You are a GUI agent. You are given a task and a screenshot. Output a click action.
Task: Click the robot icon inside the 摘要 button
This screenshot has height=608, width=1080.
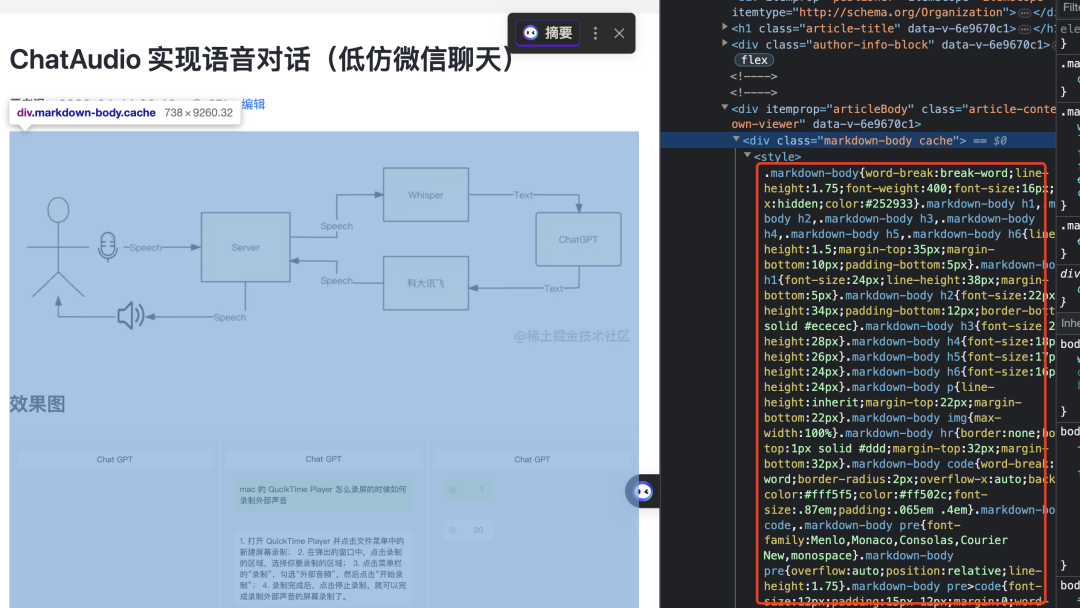point(531,32)
